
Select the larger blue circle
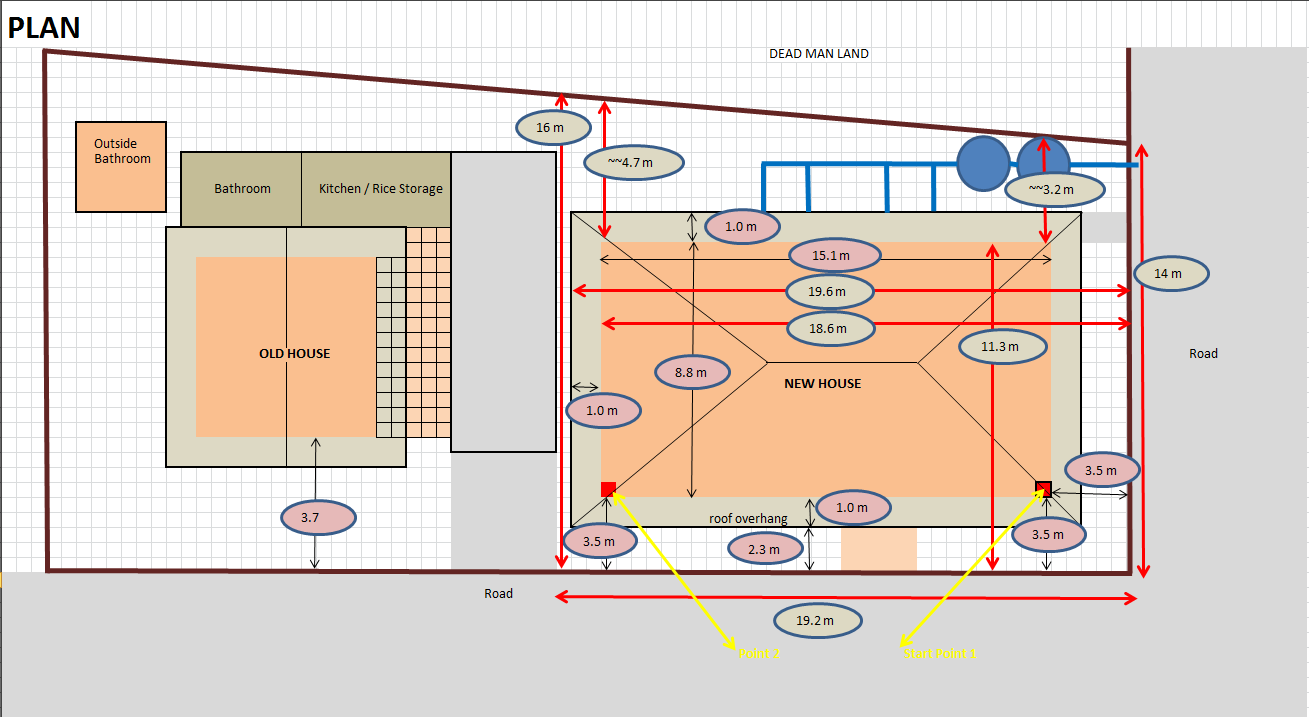984,163
